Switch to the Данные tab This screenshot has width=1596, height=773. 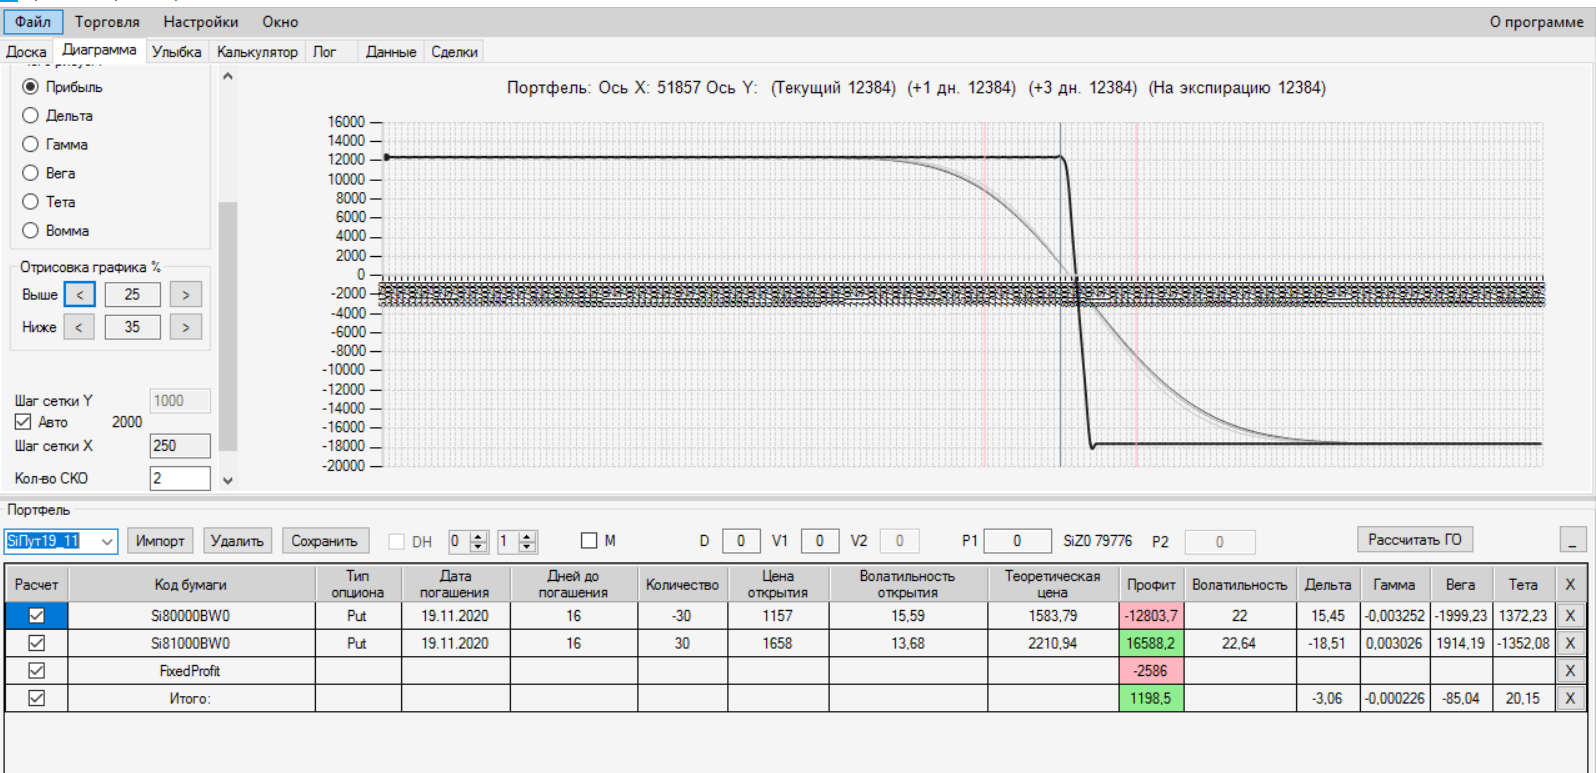click(x=391, y=52)
